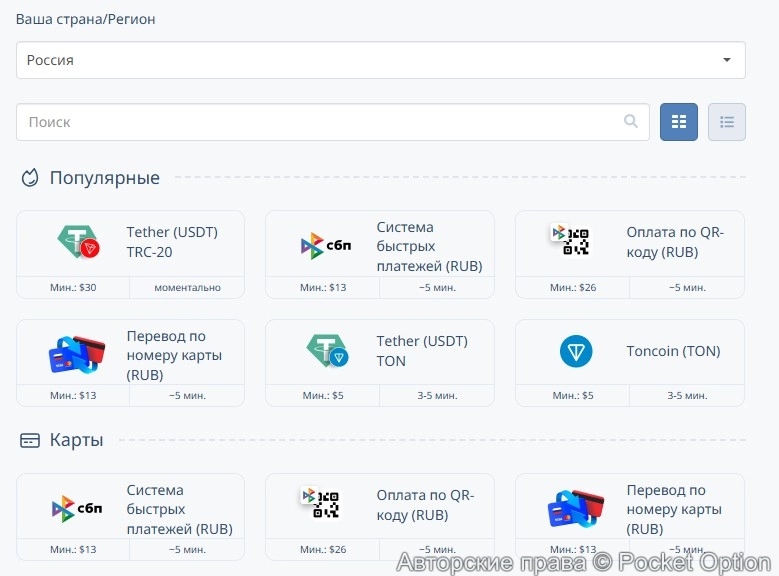Image resolution: width=779 pixels, height=576 pixels.
Task: Click the Toncoin TON logo icon
Action: 576,351
